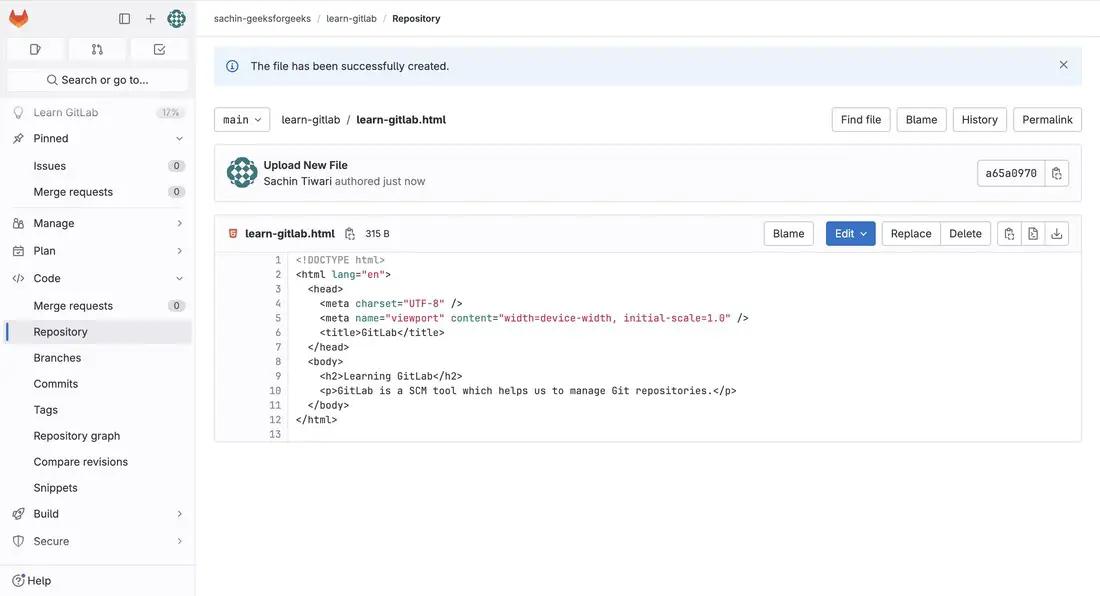Screen dimensions: 1100x596
Task: Expand the Secure section
Action: [x=98, y=541]
